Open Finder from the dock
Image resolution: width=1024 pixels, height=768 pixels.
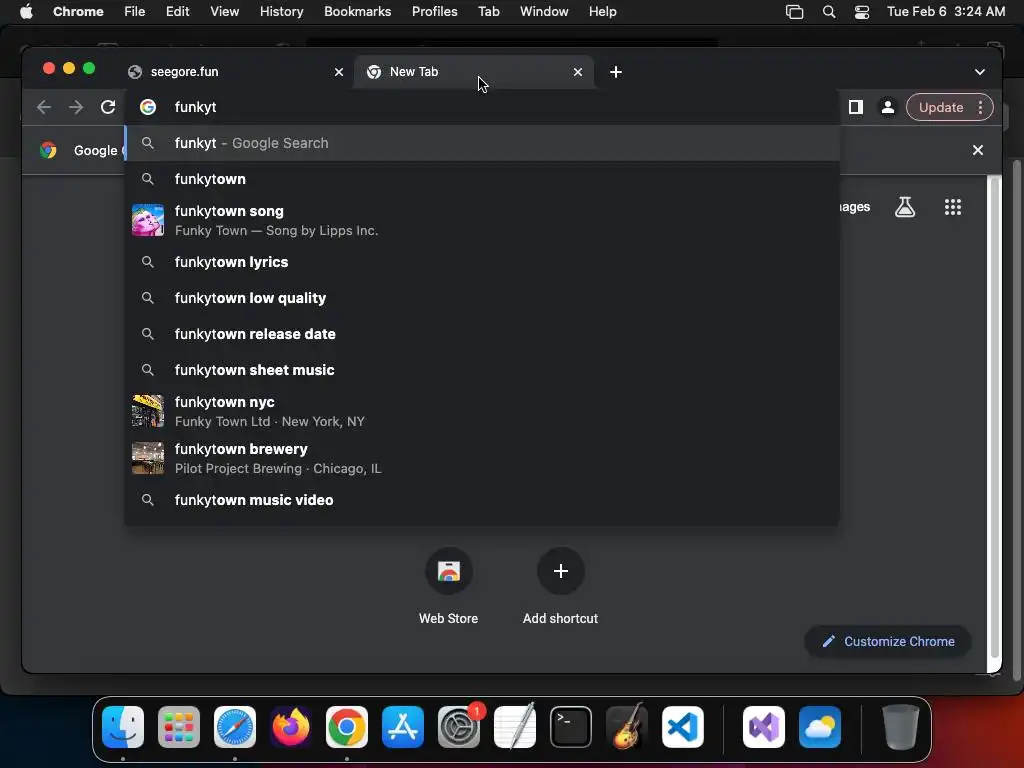point(123,727)
